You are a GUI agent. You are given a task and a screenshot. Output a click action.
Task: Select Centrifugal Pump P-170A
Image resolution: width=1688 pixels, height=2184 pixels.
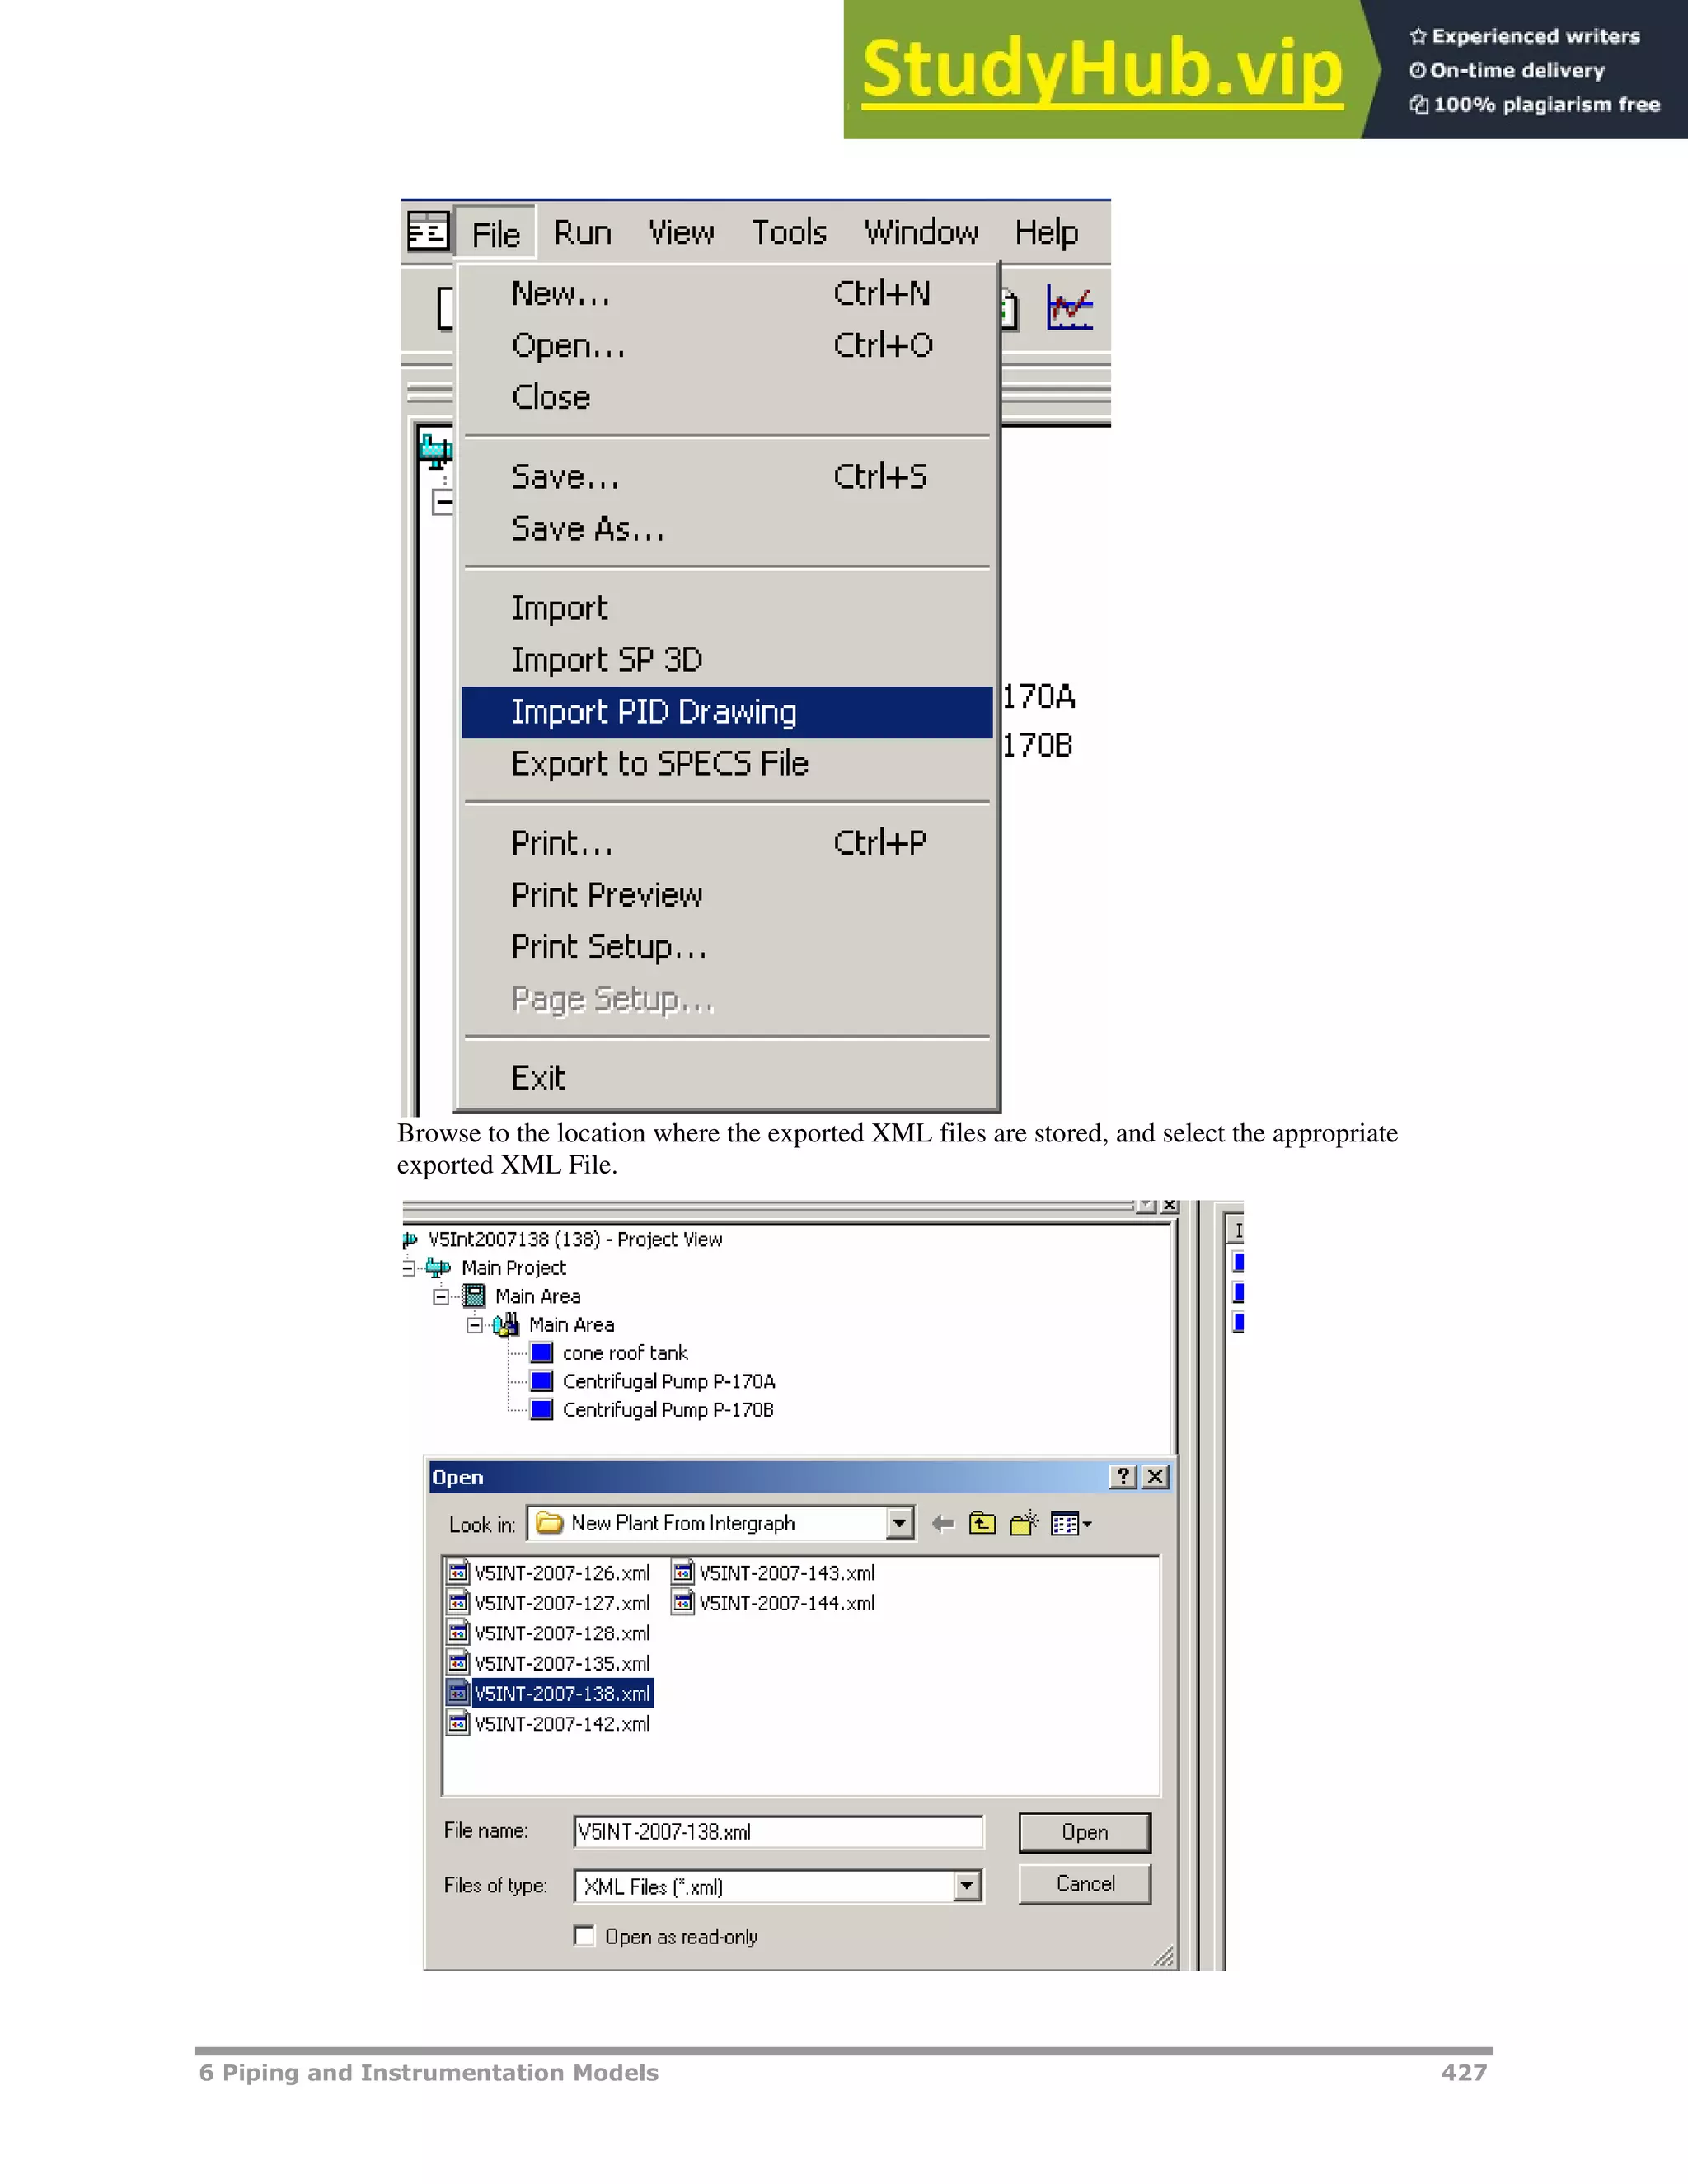[x=668, y=1381]
